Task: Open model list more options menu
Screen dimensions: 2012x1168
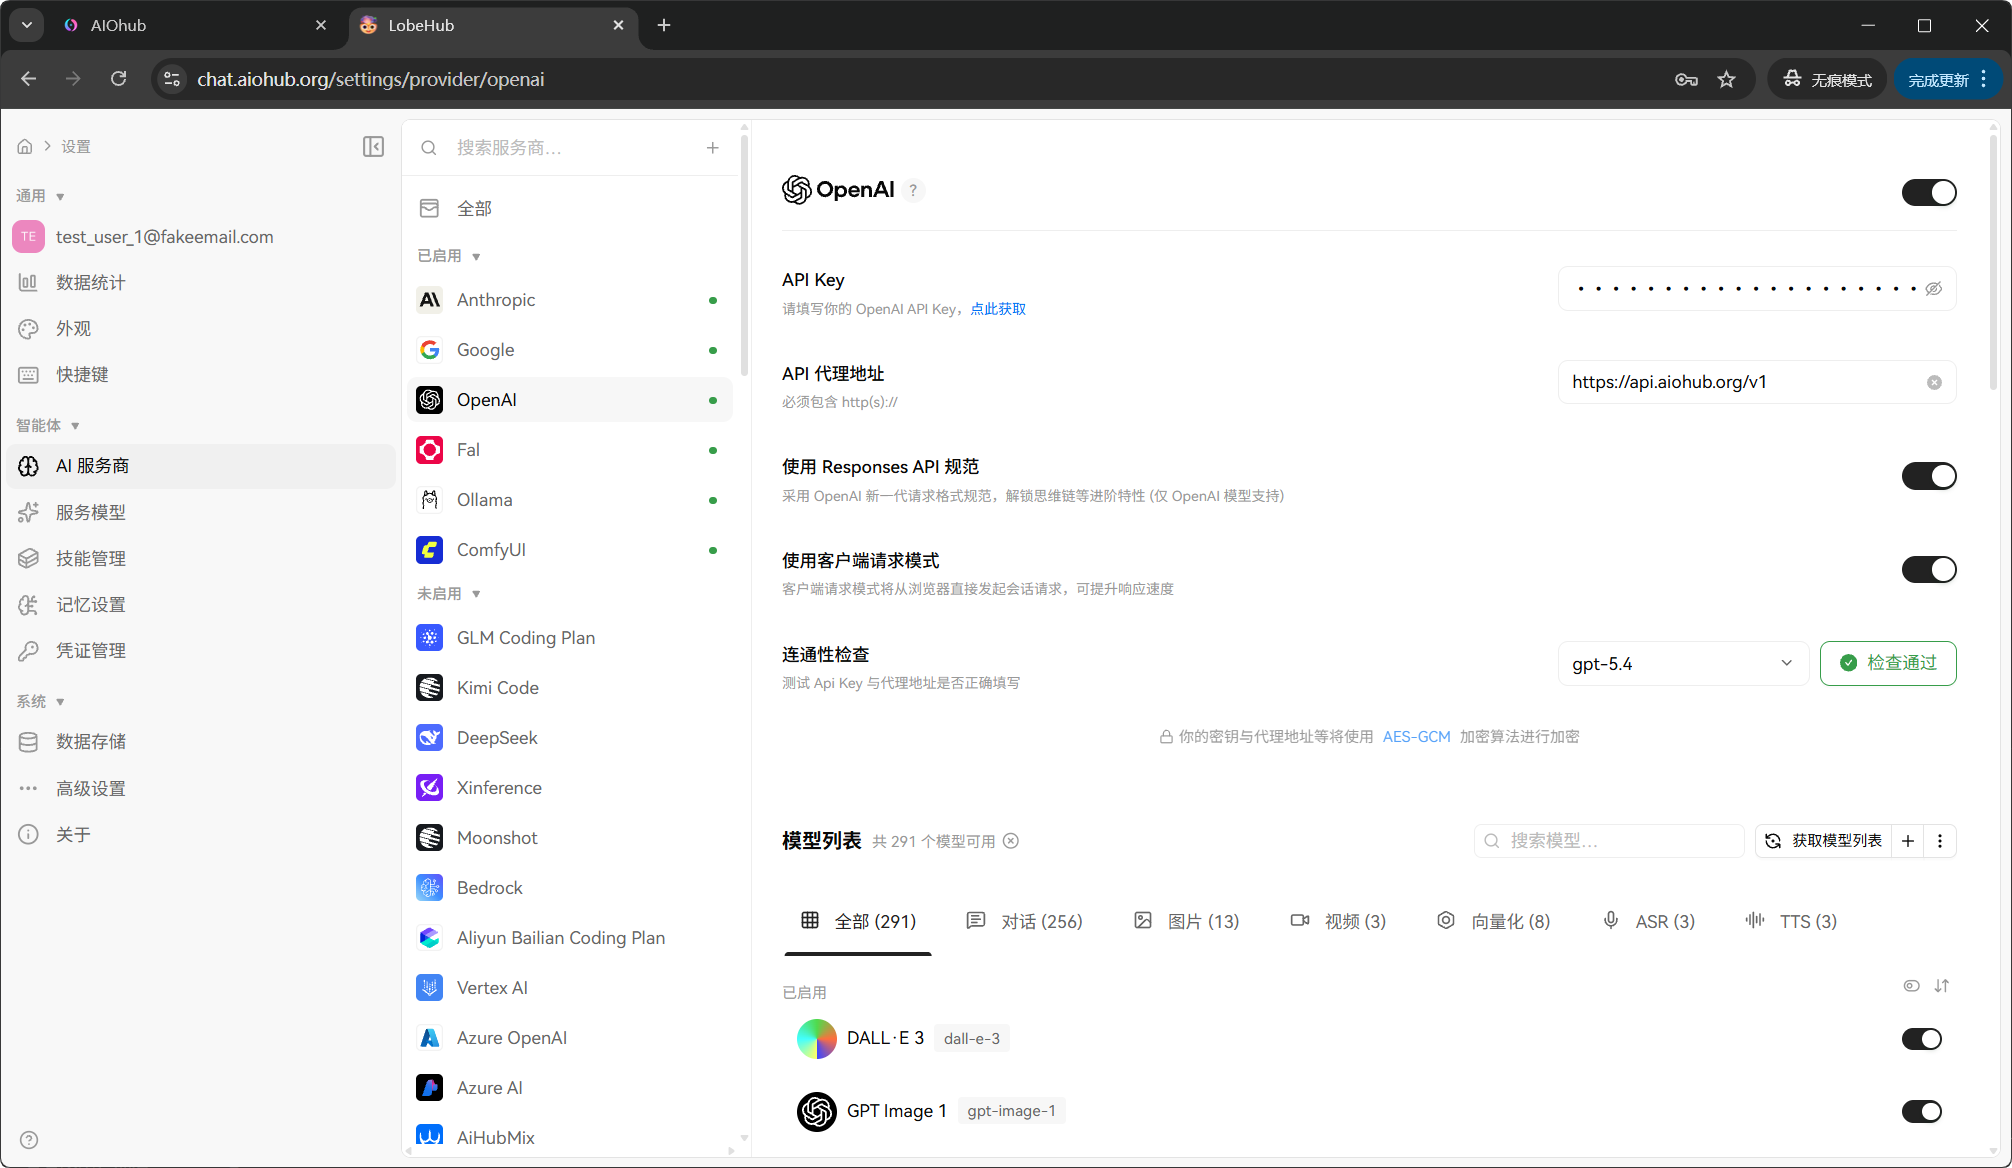Action: pos(1940,841)
